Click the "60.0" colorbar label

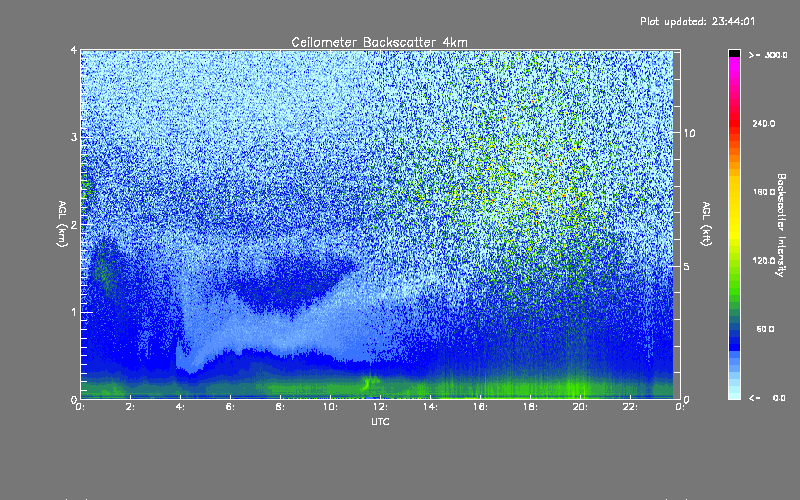[x=765, y=329]
